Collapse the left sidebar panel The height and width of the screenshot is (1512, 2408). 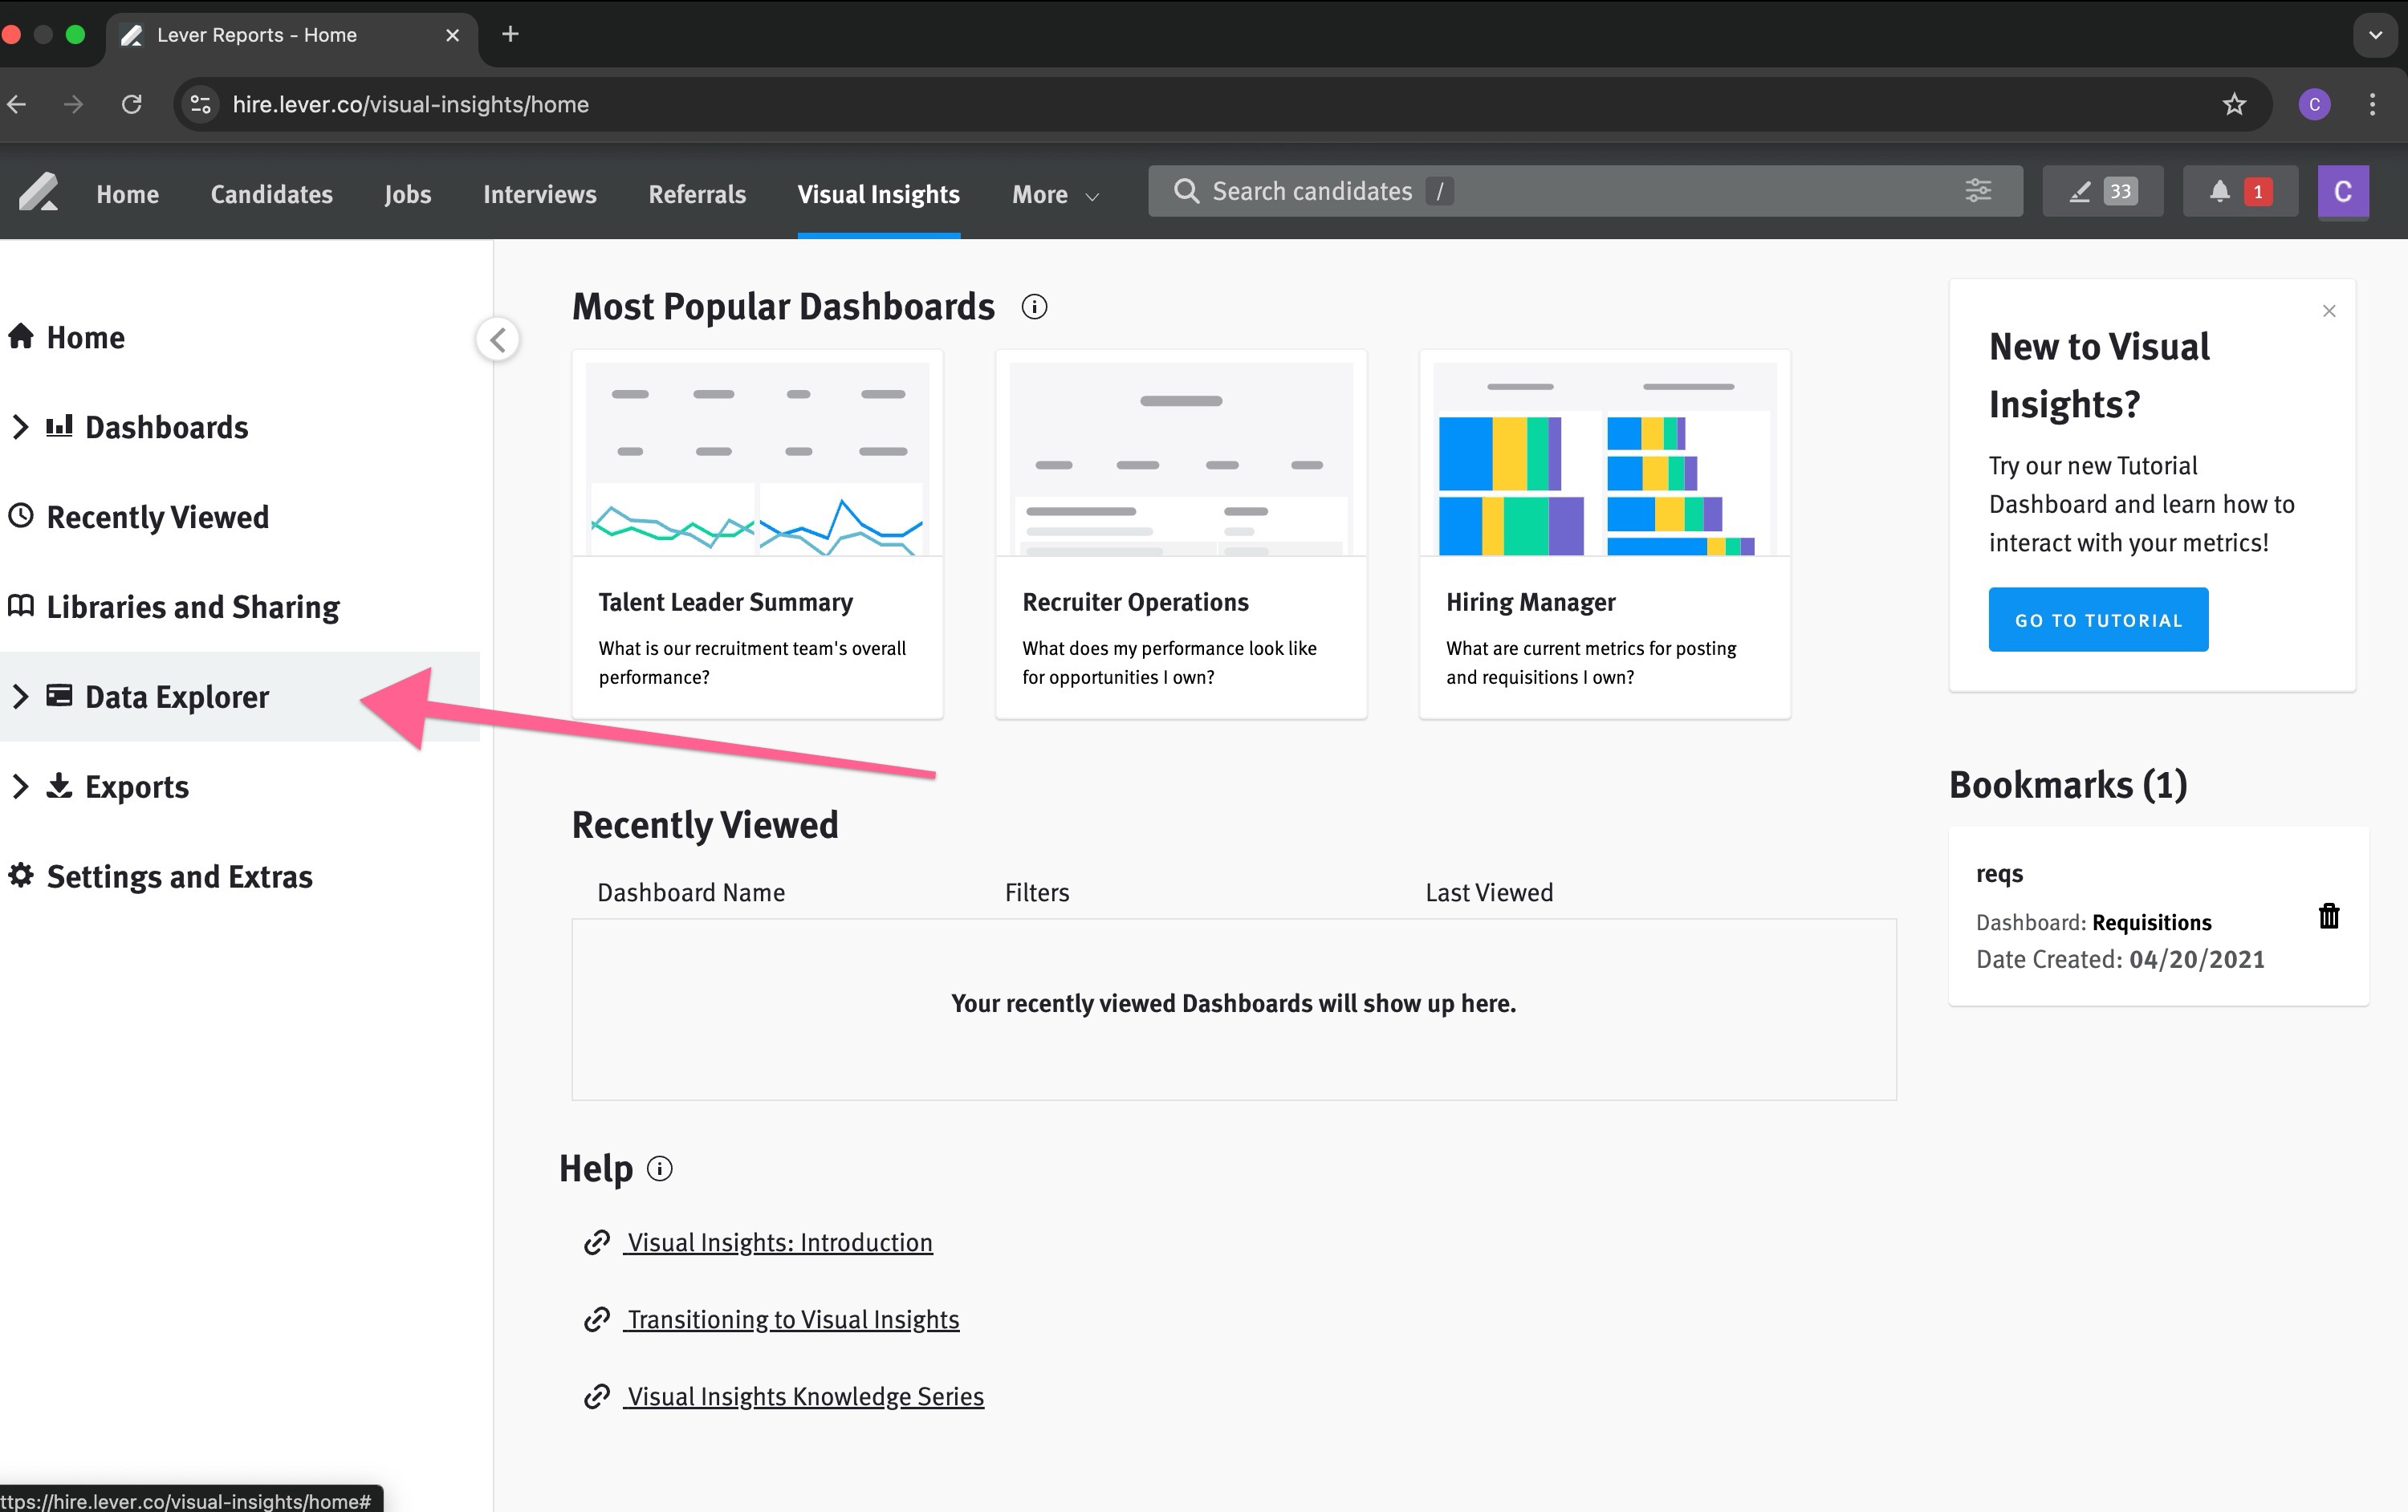point(497,339)
